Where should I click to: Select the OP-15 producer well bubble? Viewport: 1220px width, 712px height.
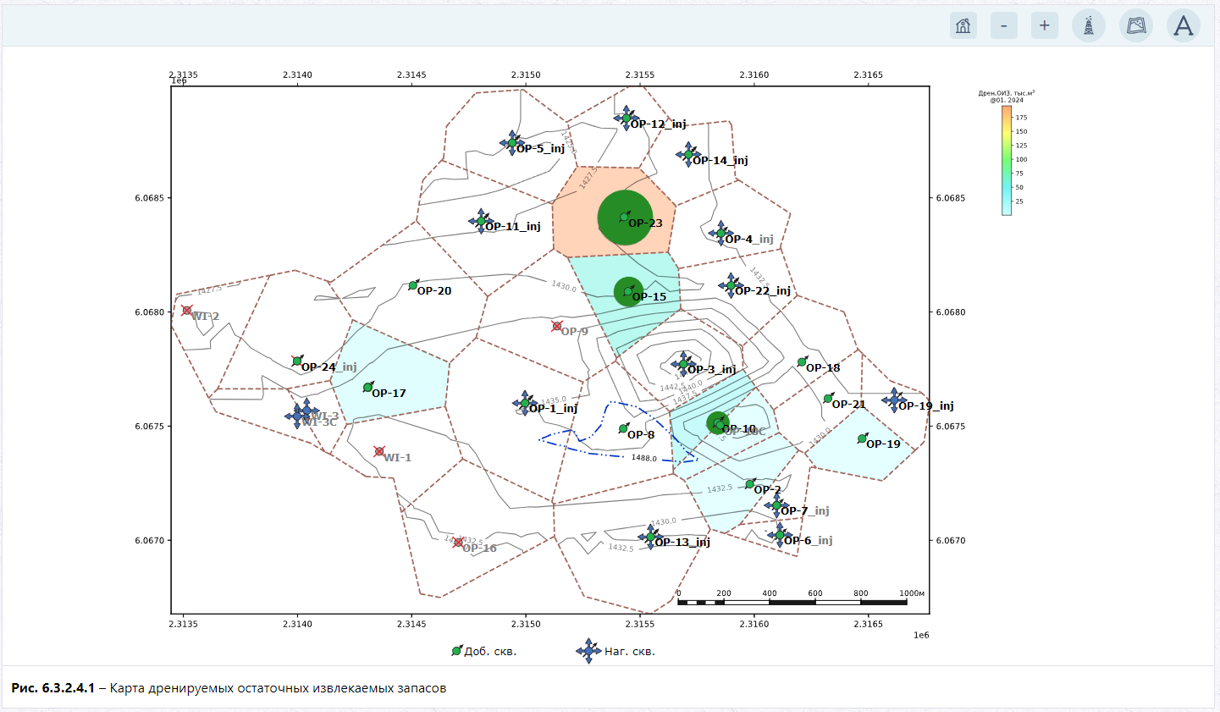pos(628,291)
